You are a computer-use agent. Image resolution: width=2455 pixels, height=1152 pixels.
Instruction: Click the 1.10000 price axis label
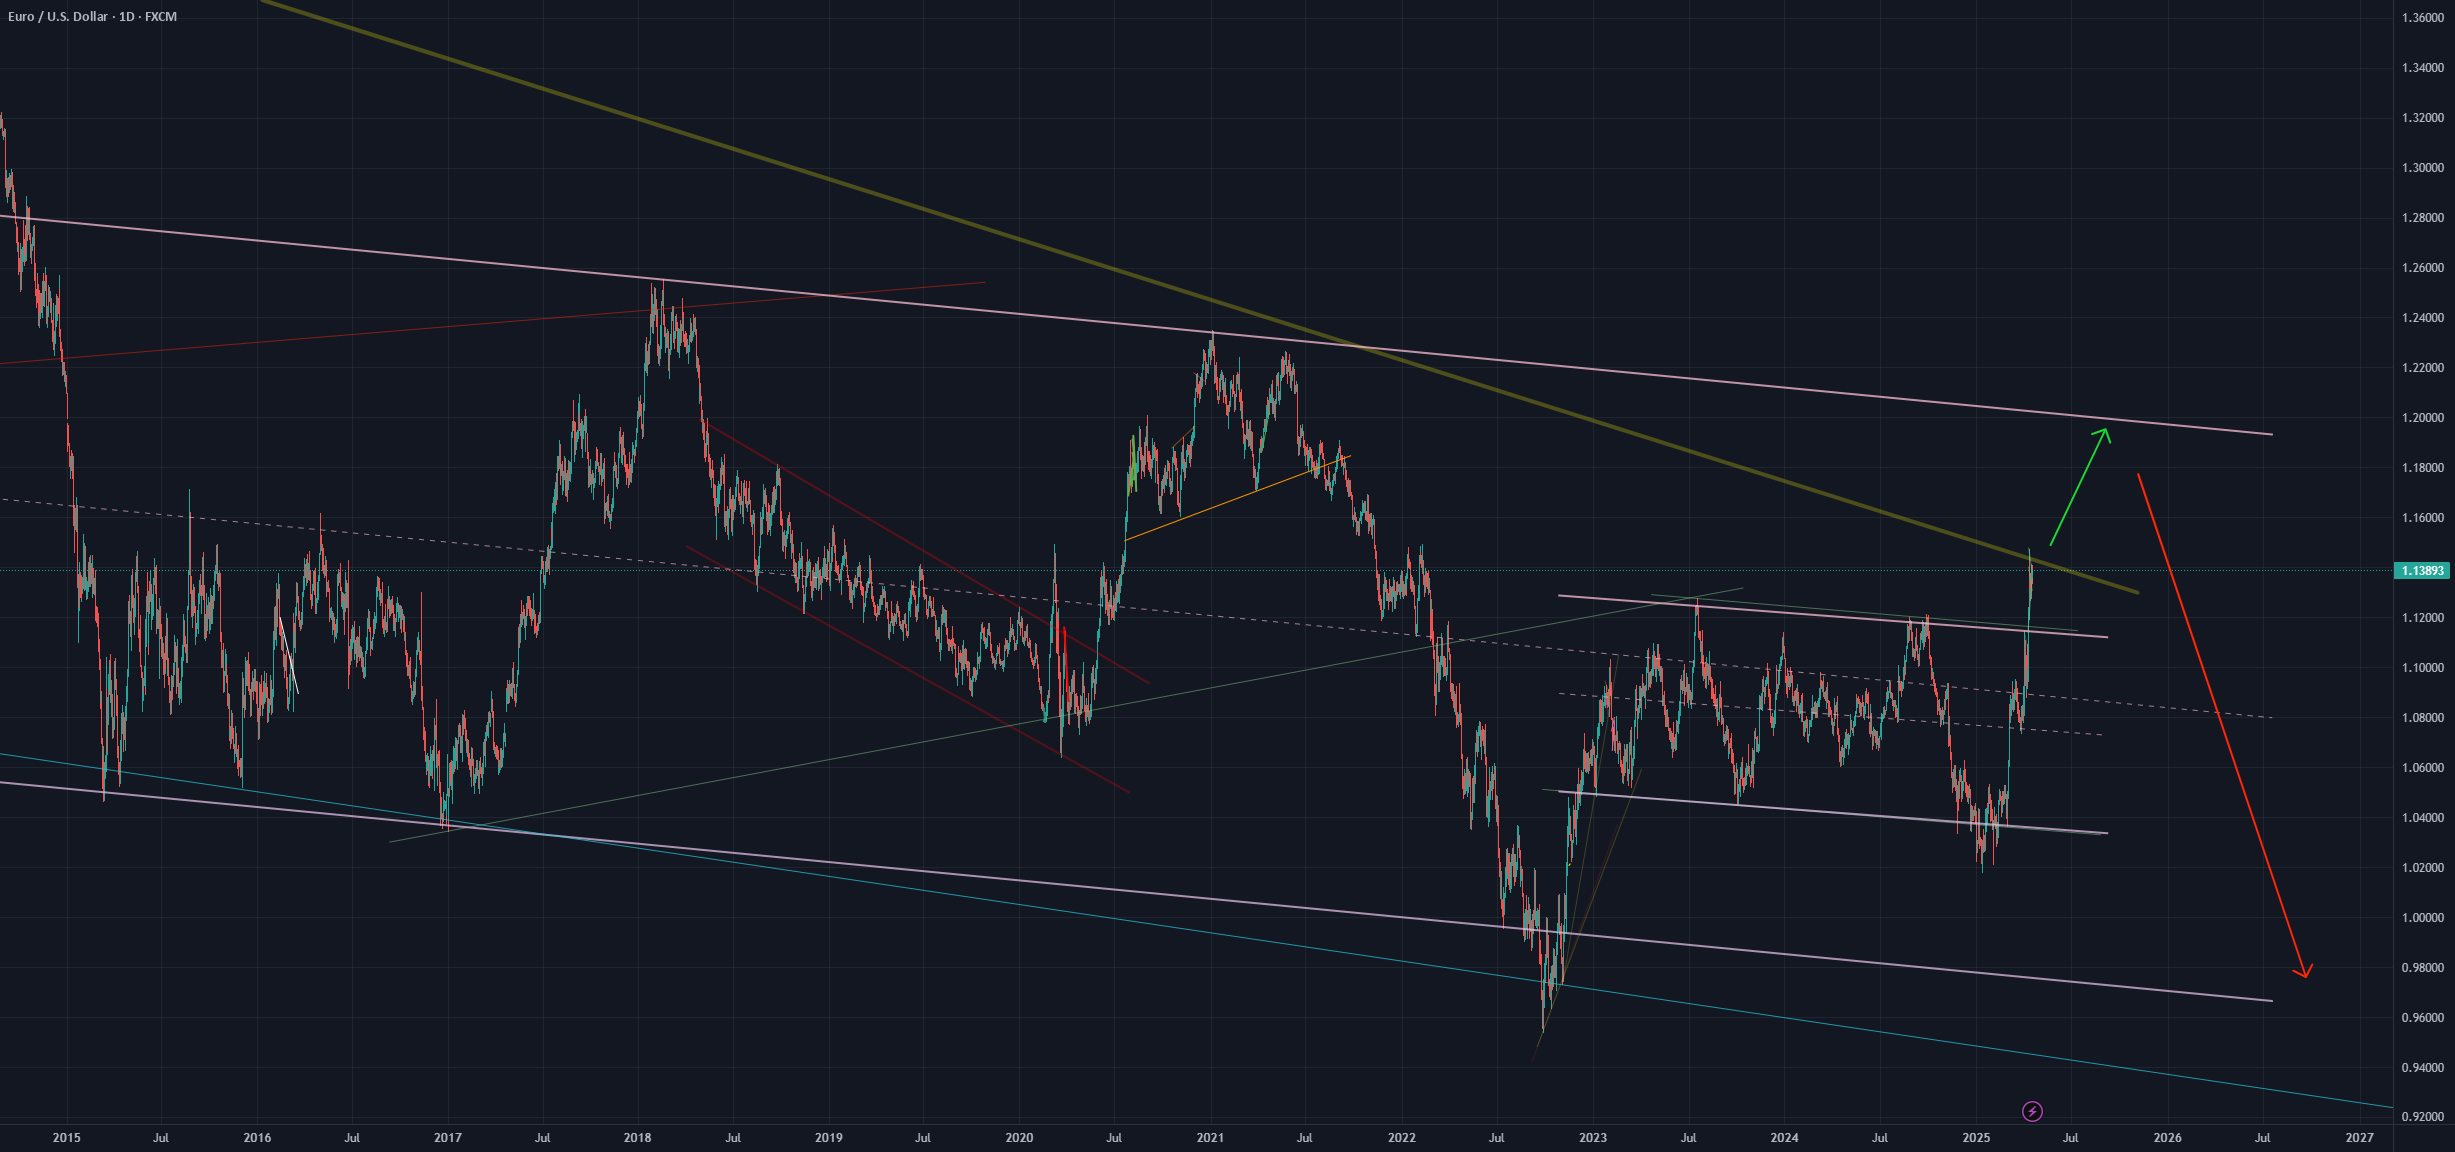[x=2422, y=668]
